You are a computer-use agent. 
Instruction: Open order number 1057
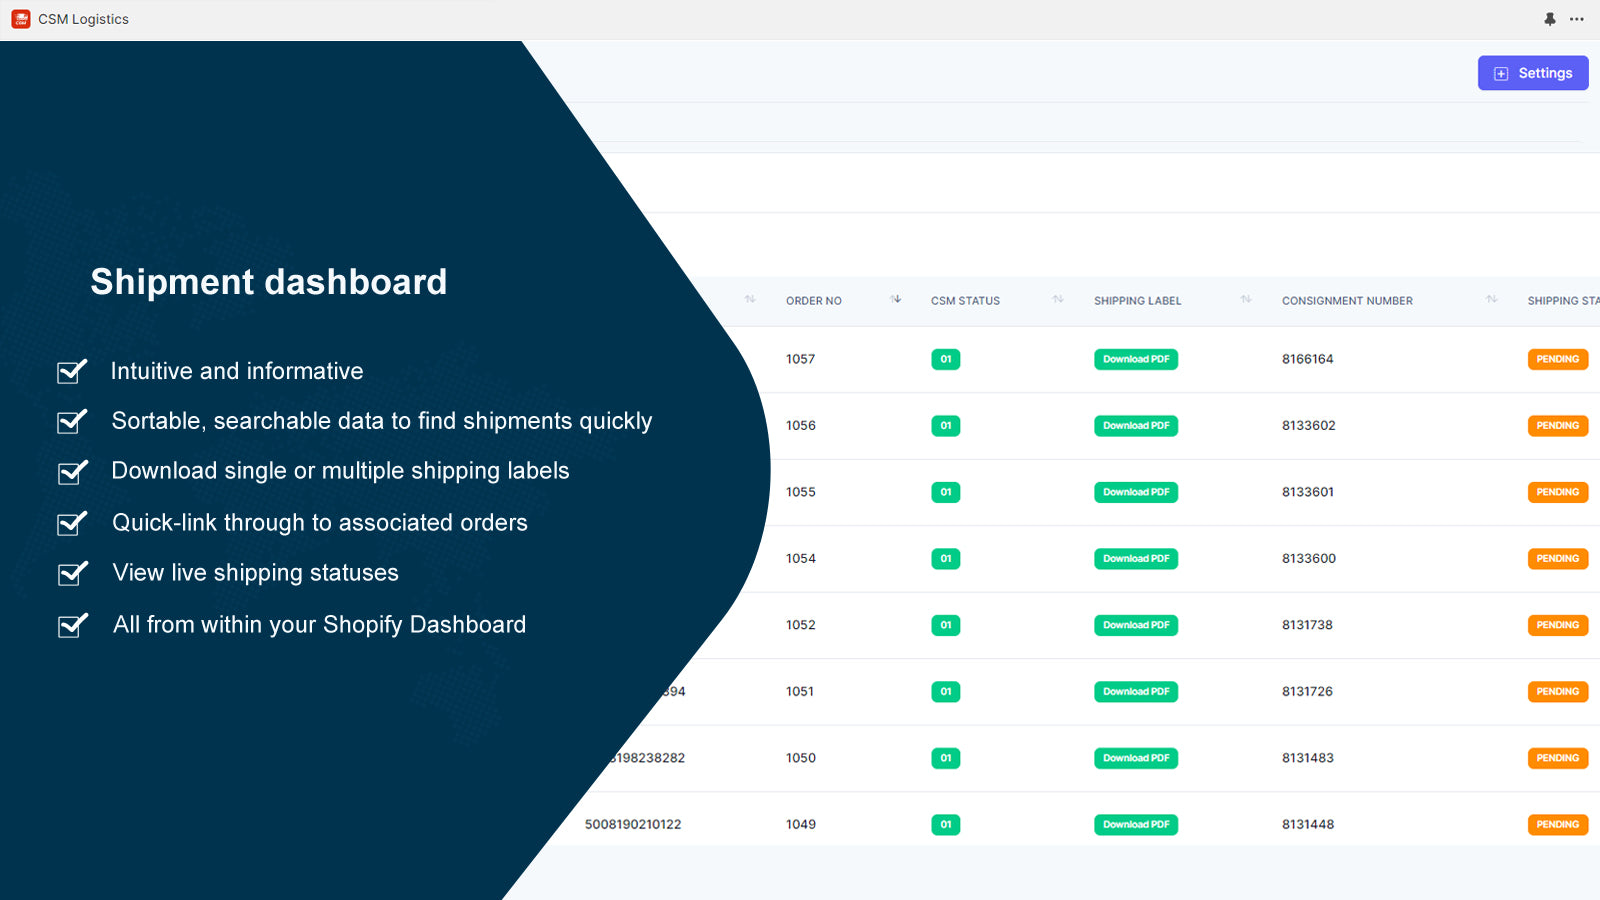tap(800, 359)
